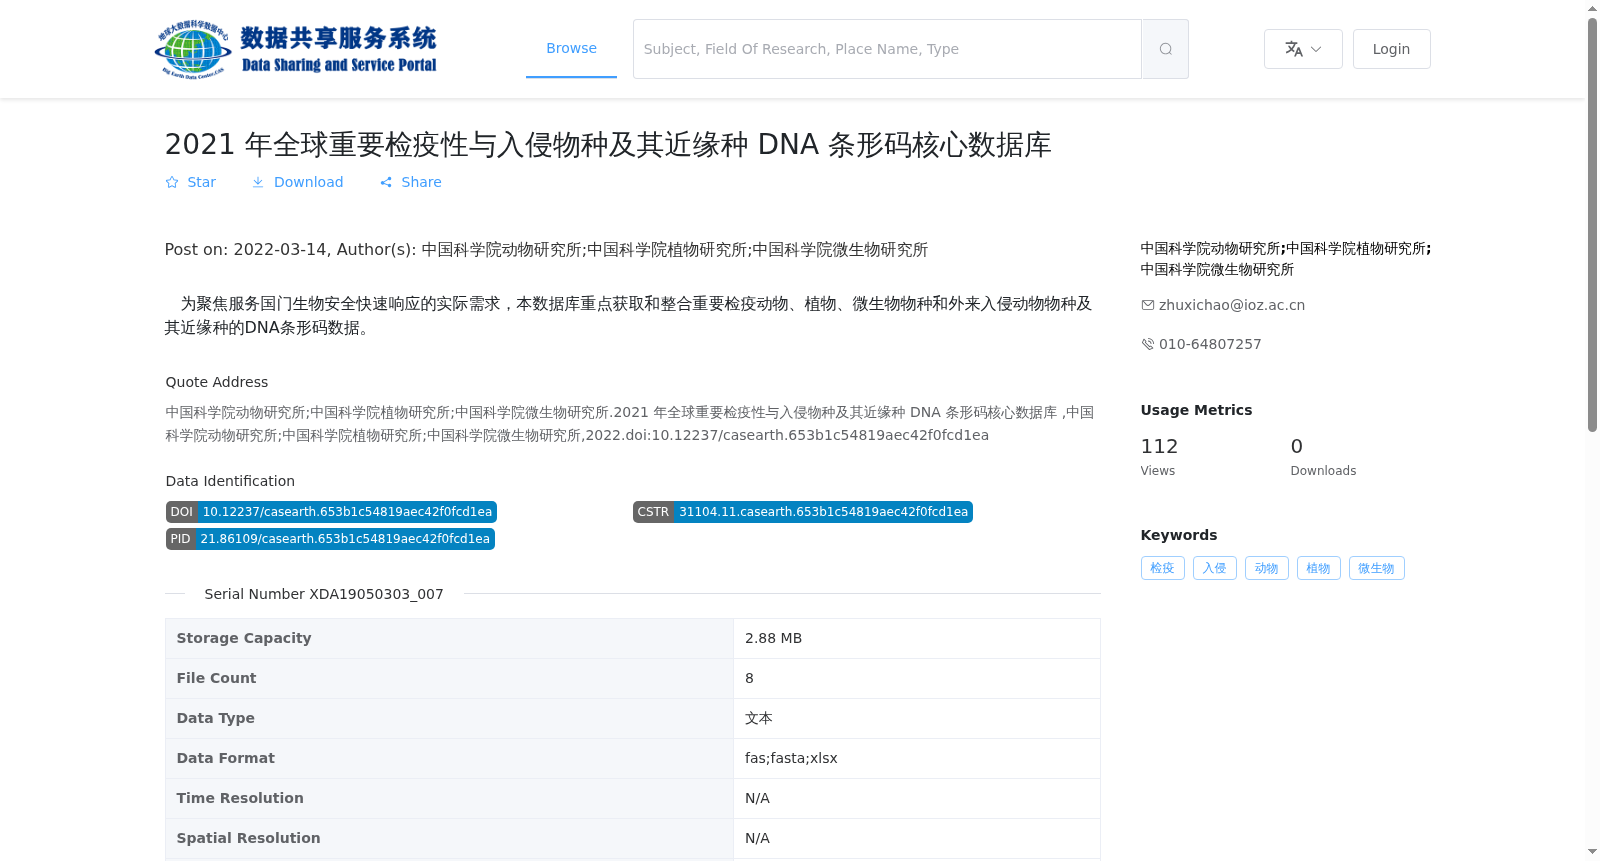The width and height of the screenshot is (1600, 861).
Task: Focus the subject search input field
Action: point(887,49)
